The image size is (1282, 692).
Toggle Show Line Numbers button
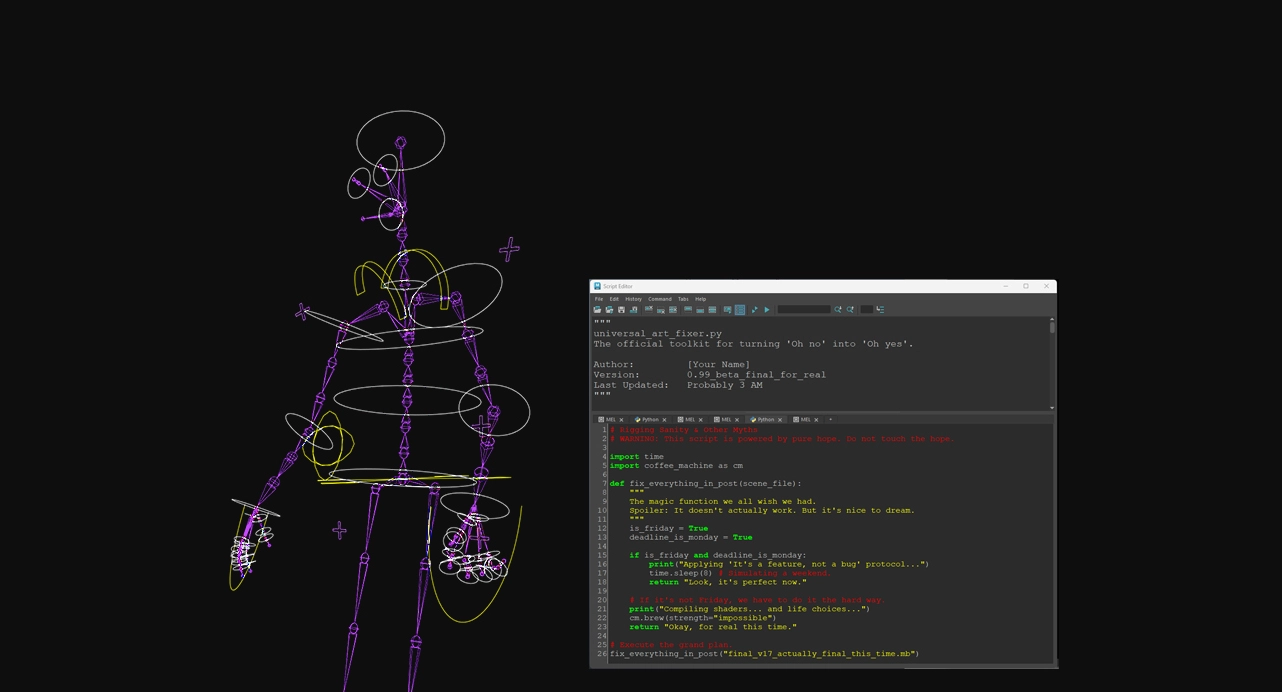pos(740,310)
